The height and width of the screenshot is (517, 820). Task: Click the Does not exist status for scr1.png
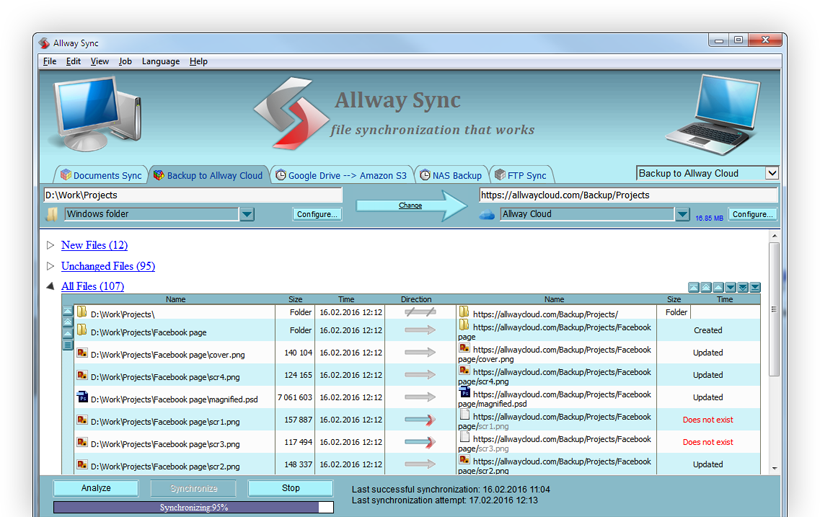(708, 420)
